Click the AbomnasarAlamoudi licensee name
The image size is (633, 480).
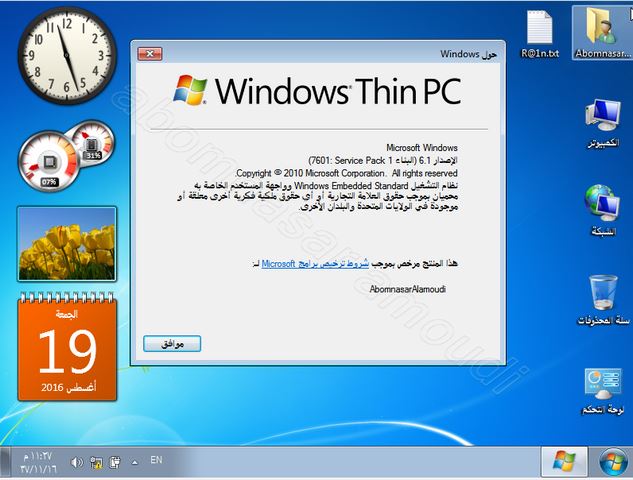408,289
